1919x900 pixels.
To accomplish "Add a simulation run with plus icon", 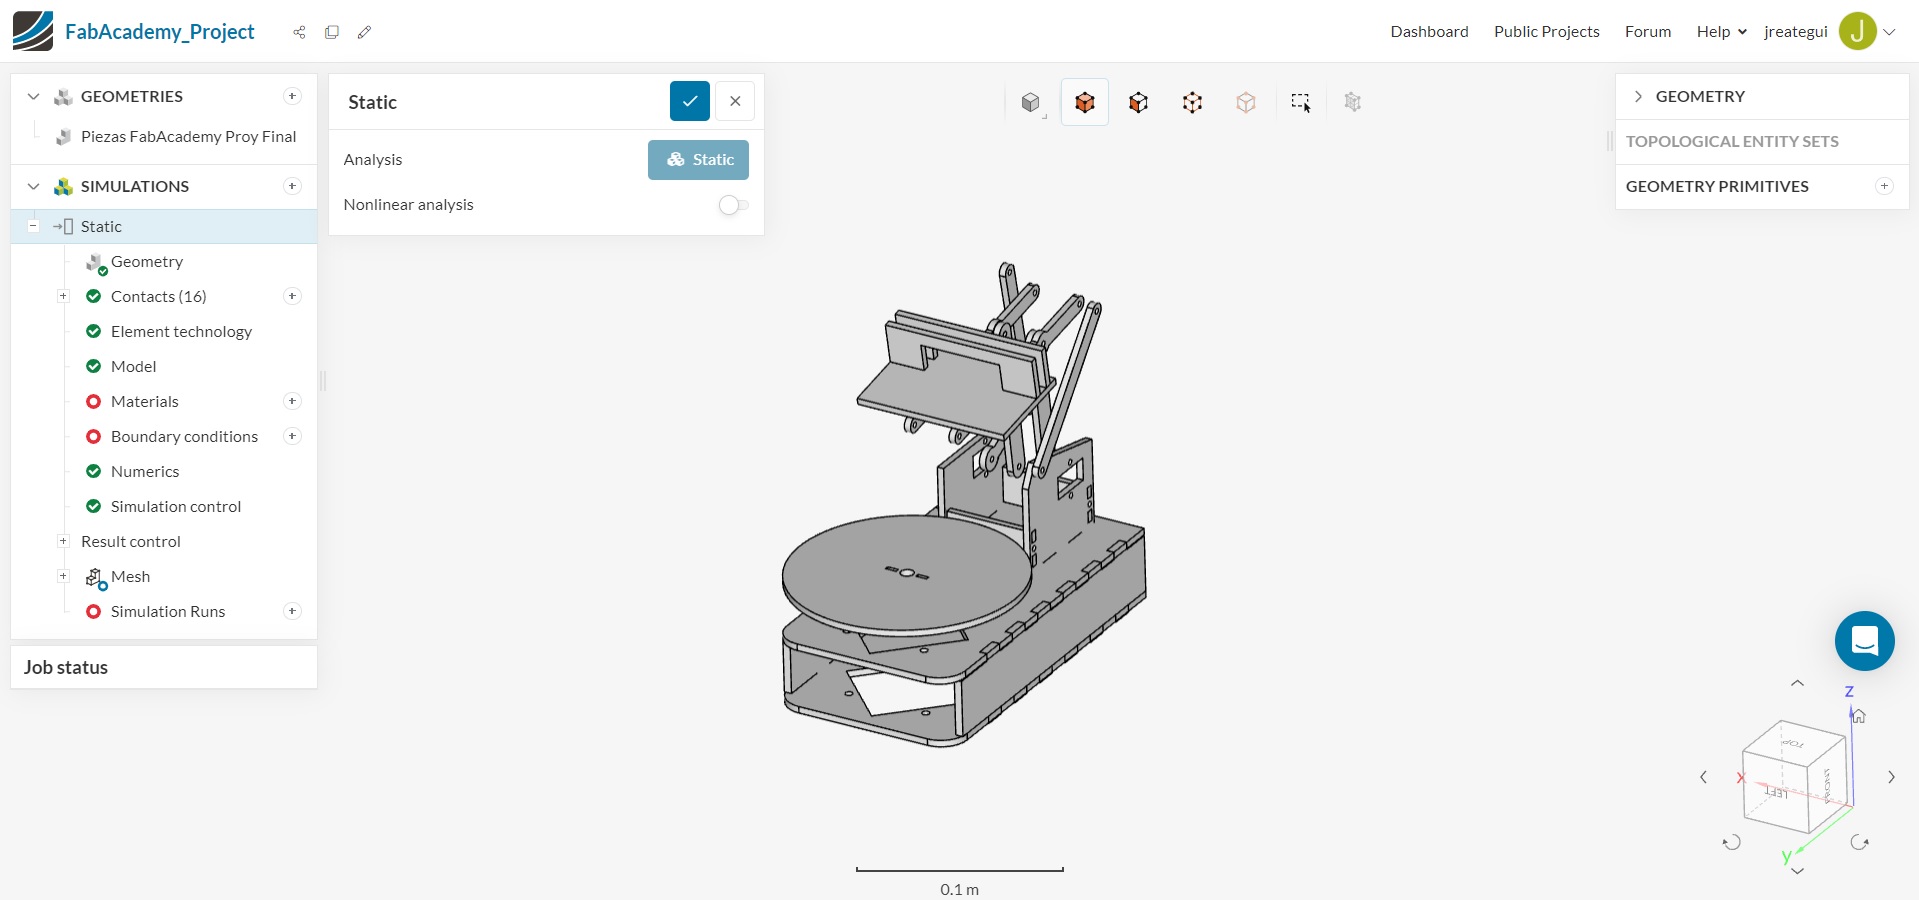I will (292, 611).
